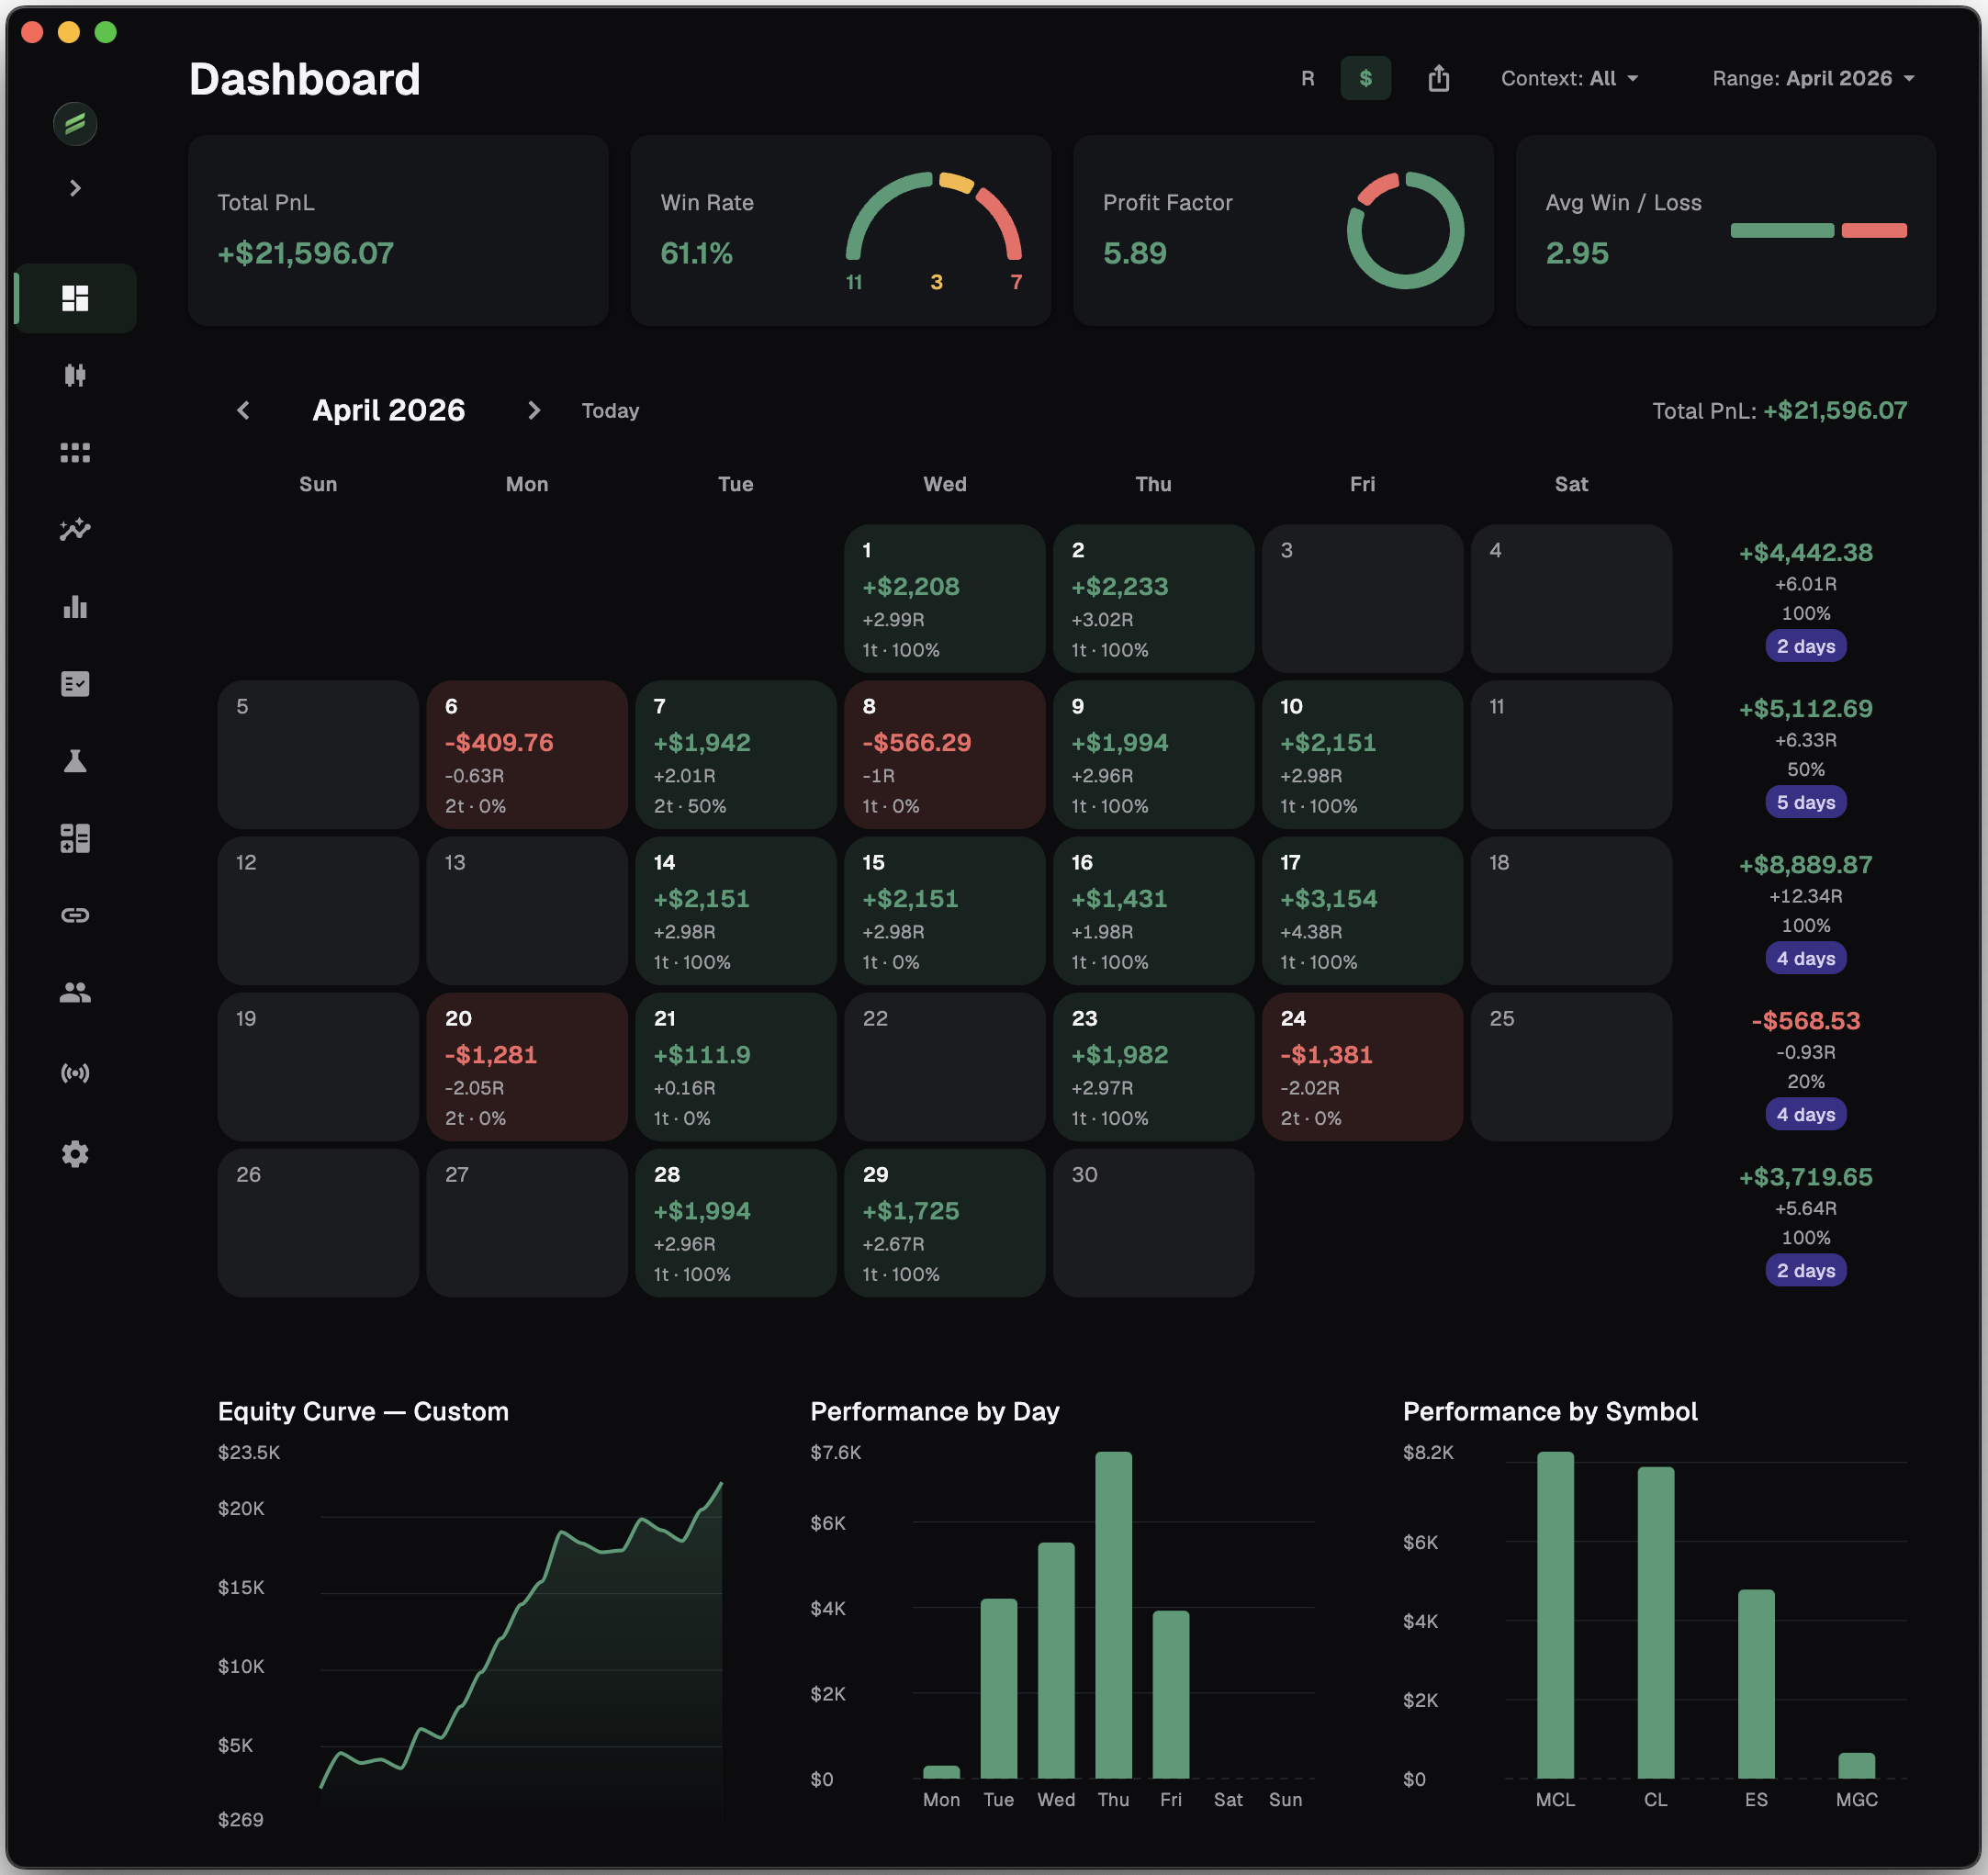Viewport: 1988px width, 1875px height.
Task: Open the bar chart reports icon in sidebar
Action: (x=75, y=607)
